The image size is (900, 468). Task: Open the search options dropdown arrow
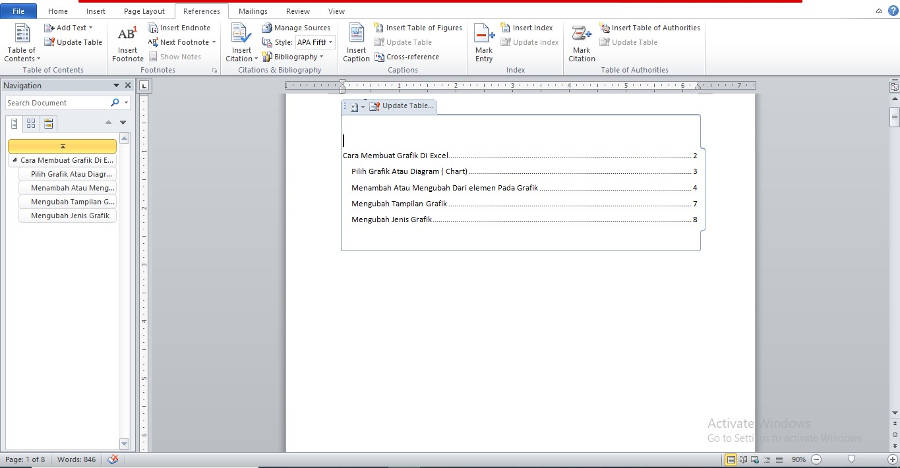126,103
